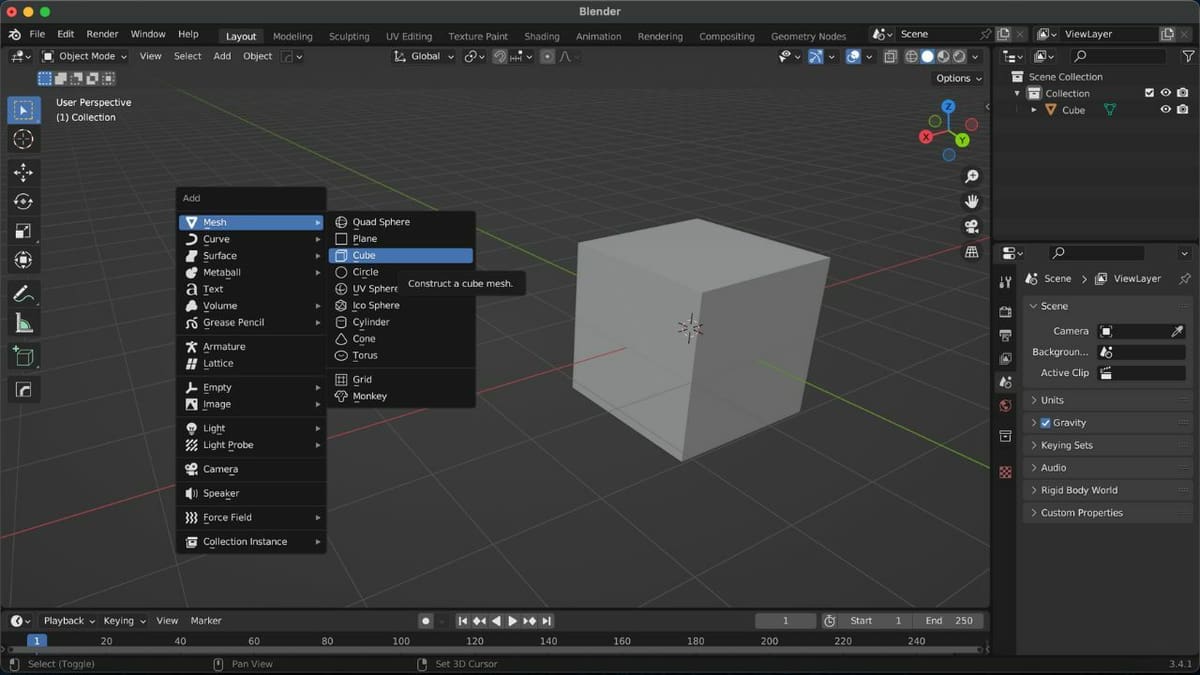
Task: Click the red X axis gizmo
Action: click(x=927, y=136)
